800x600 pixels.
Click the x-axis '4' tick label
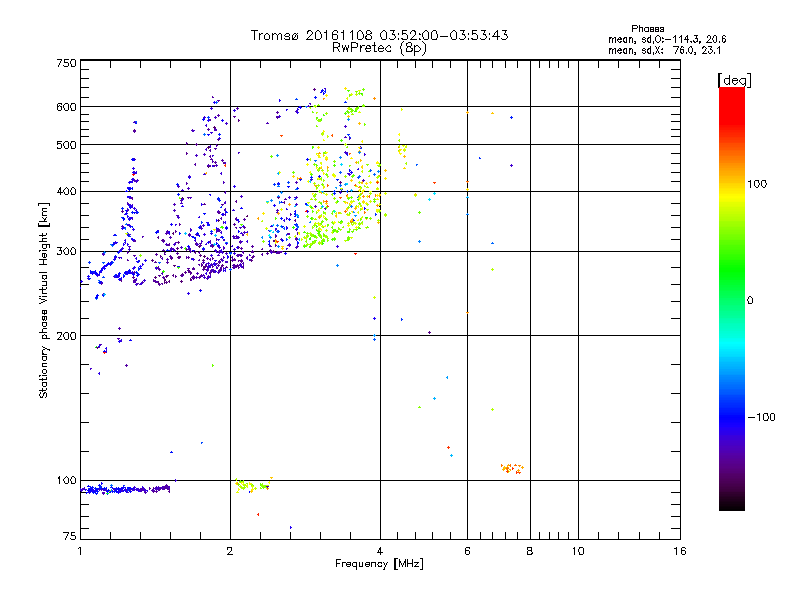point(380,551)
